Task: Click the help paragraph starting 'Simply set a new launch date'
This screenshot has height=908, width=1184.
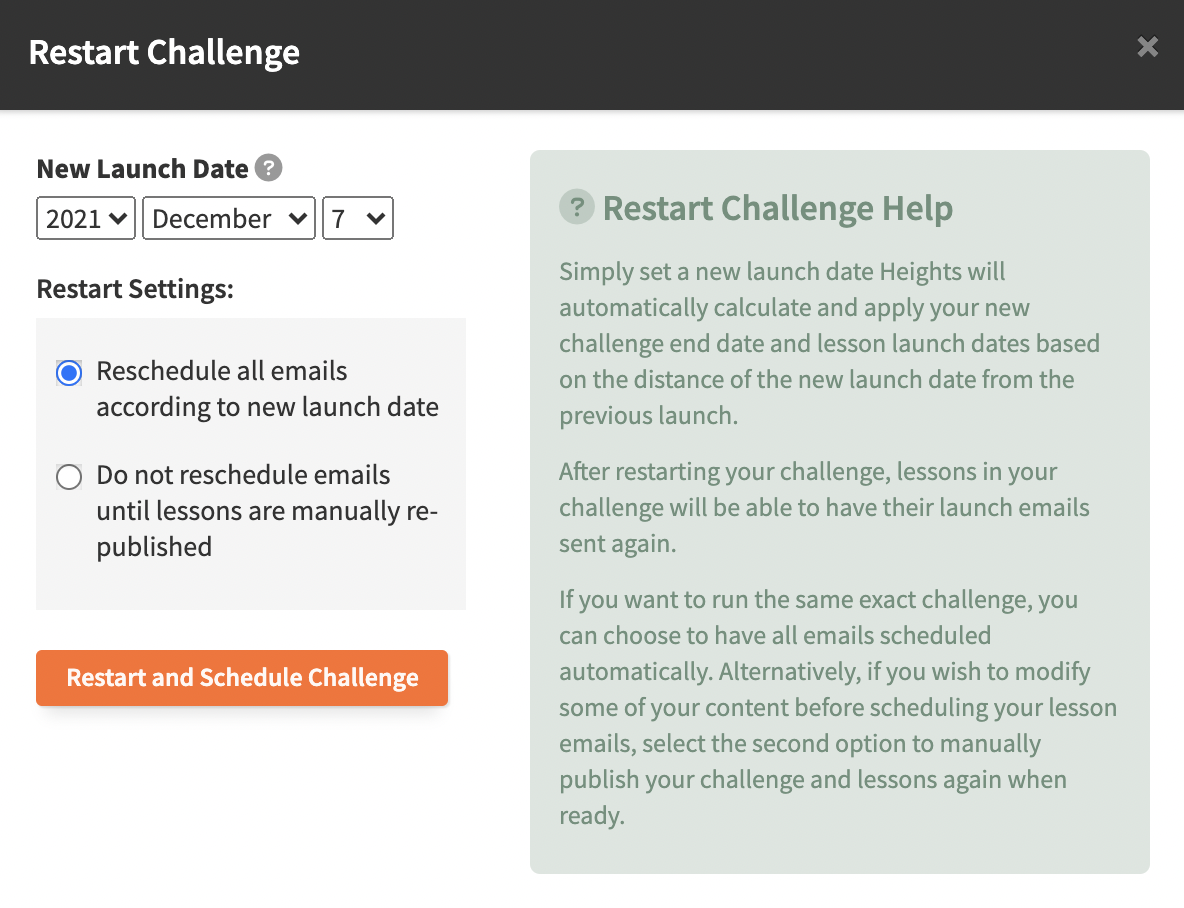Action: tap(829, 343)
